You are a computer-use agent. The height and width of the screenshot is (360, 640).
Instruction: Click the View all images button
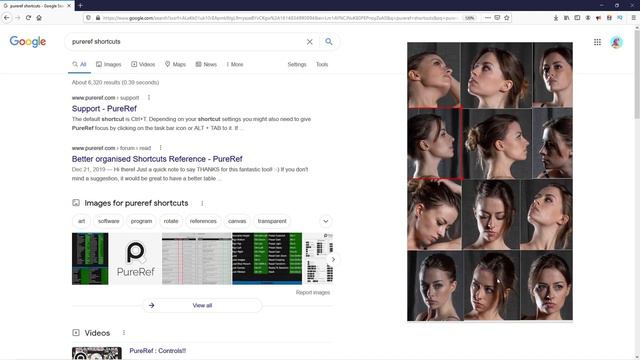(x=202, y=305)
